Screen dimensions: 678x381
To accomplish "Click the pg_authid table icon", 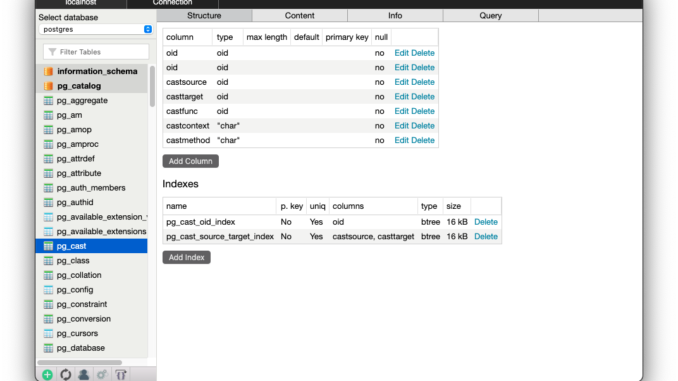I will (x=48, y=202).
